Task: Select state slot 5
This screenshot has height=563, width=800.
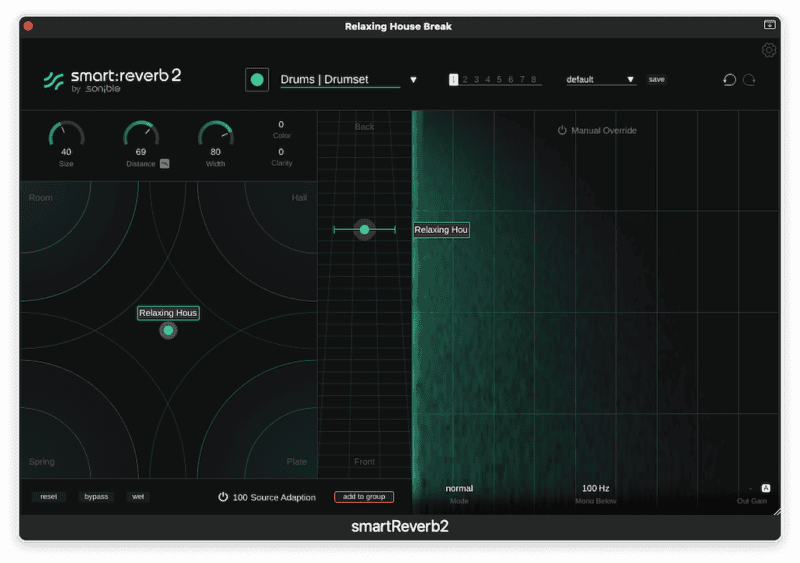Action: pyautogui.click(x=499, y=80)
